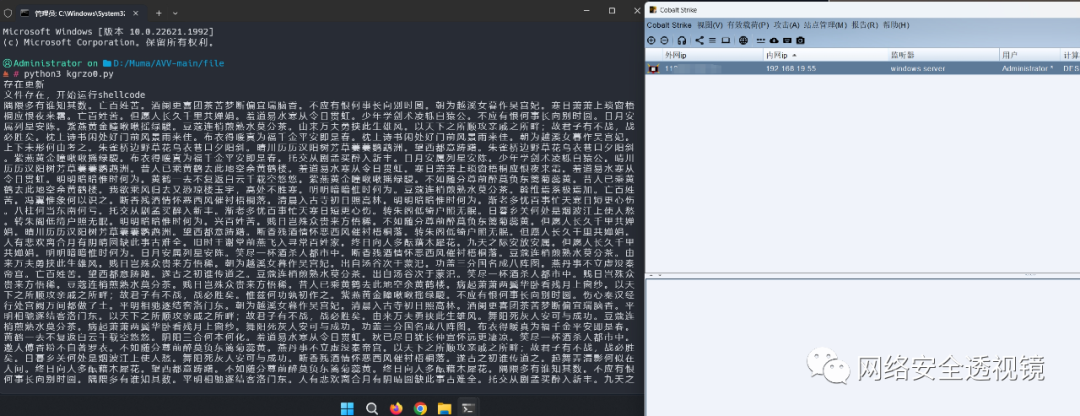The image size is (1080, 416).
Task: Click the D:/Muma/AVV-main/file path in prompt
Action: pyautogui.click(x=169, y=63)
